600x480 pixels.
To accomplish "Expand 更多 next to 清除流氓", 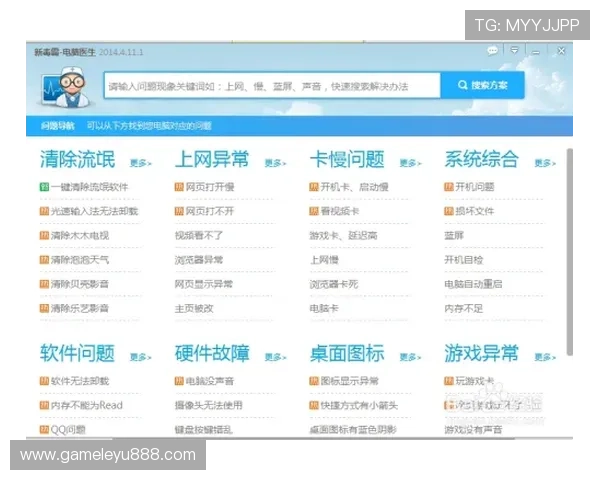I will [140, 163].
